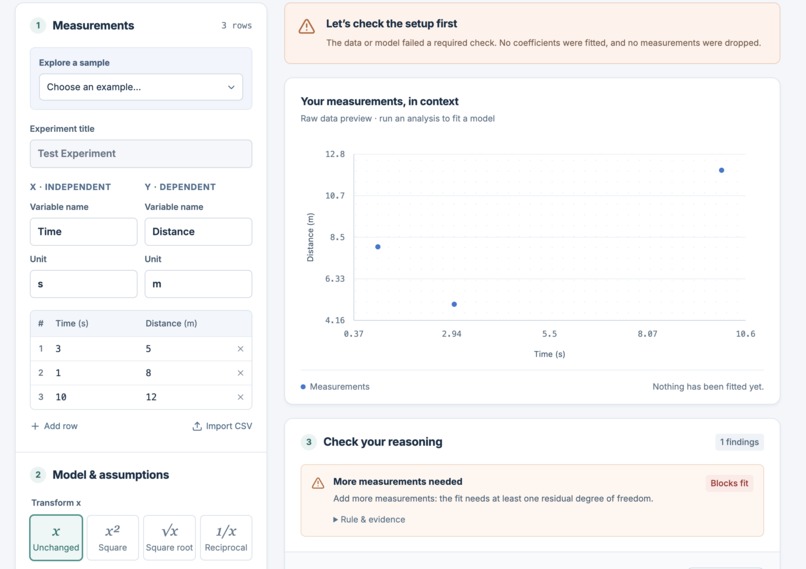Open the Choose an example dropdown
The image size is (806, 569).
pos(141,87)
